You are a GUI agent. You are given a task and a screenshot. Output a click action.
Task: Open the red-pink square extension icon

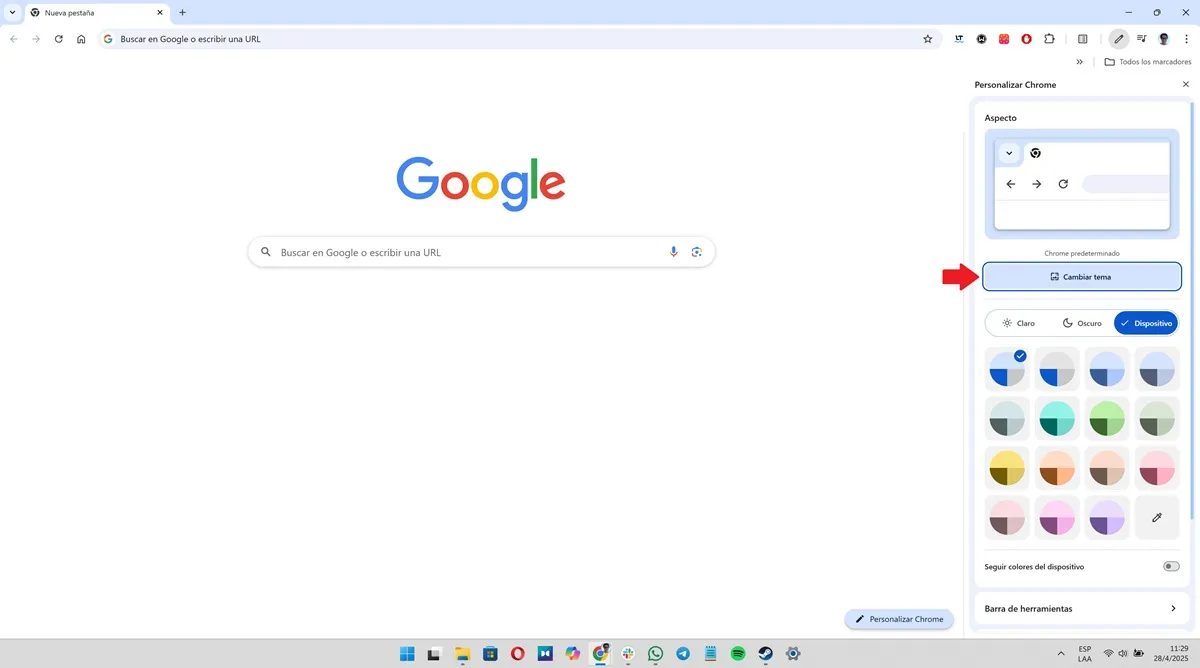(1004, 39)
